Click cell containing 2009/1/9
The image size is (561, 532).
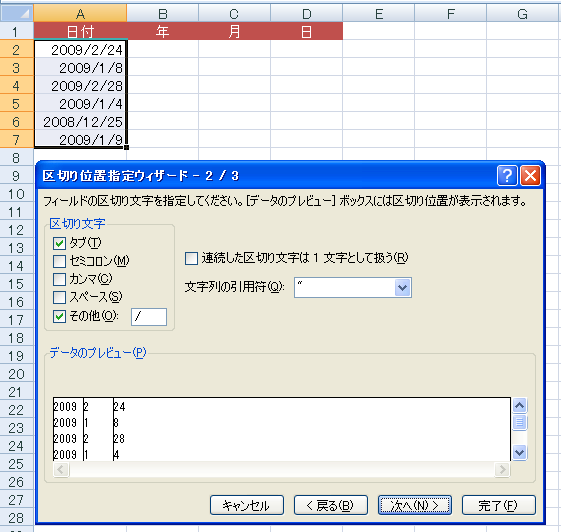click(80, 139)
